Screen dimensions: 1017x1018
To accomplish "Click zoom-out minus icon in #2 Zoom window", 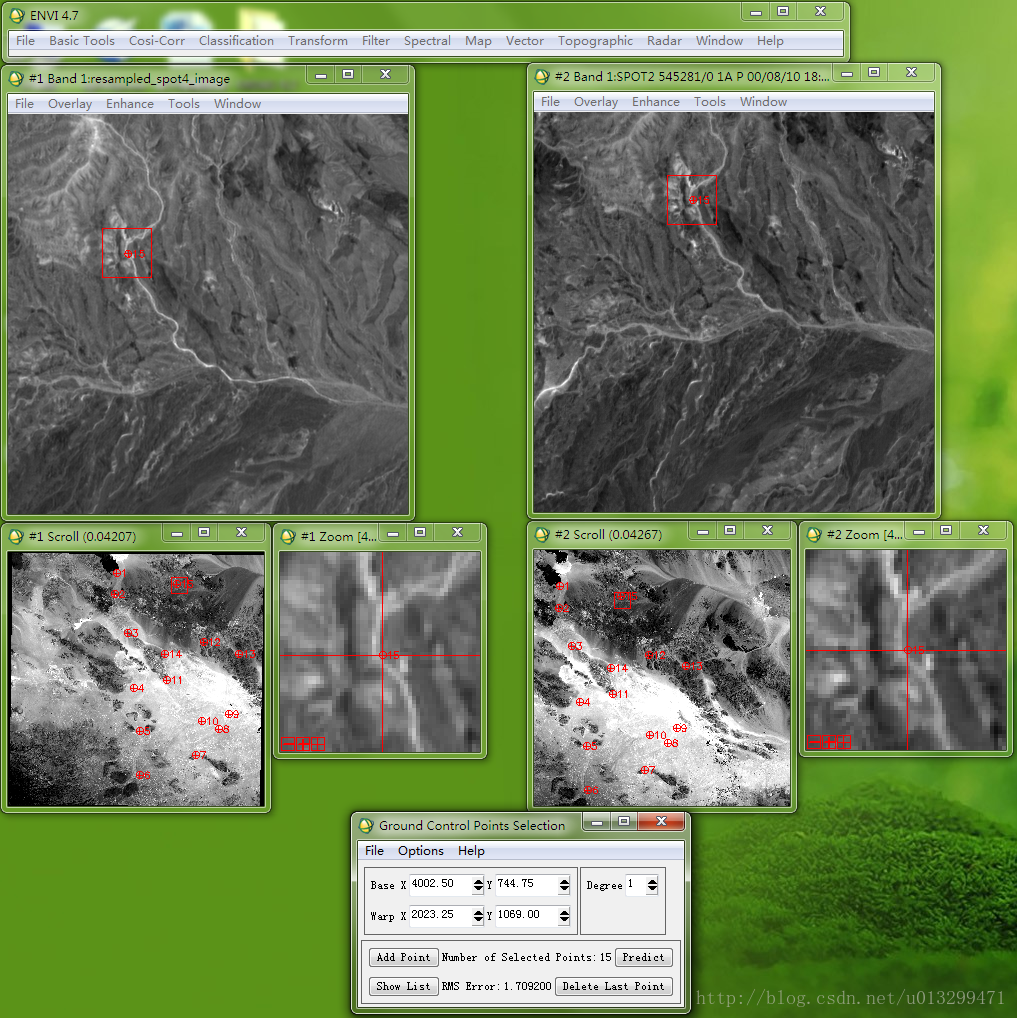I will [814, 741].
